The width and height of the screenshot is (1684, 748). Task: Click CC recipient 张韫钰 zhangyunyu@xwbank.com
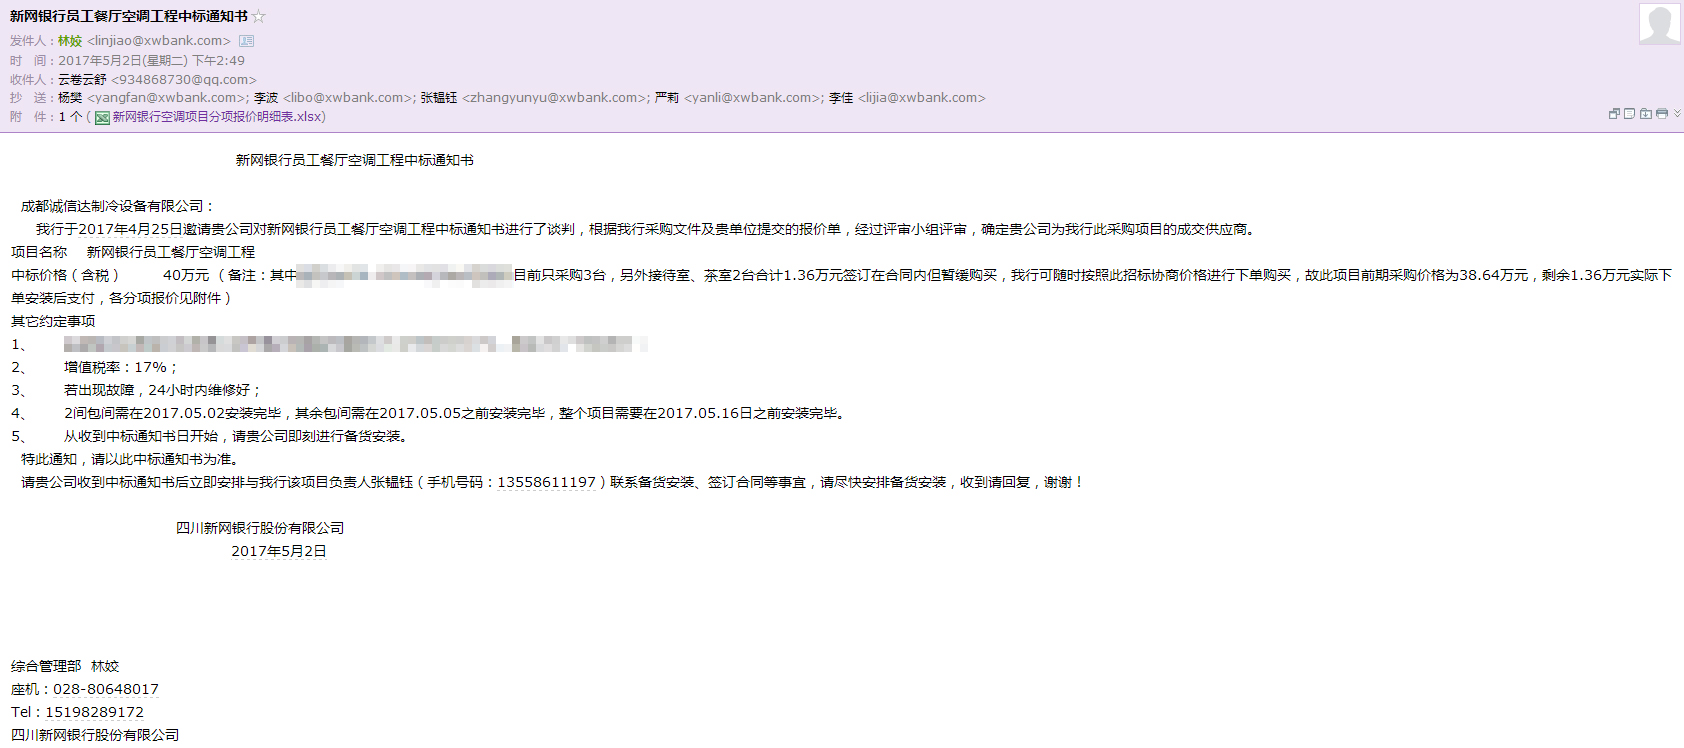coord(535,98)
